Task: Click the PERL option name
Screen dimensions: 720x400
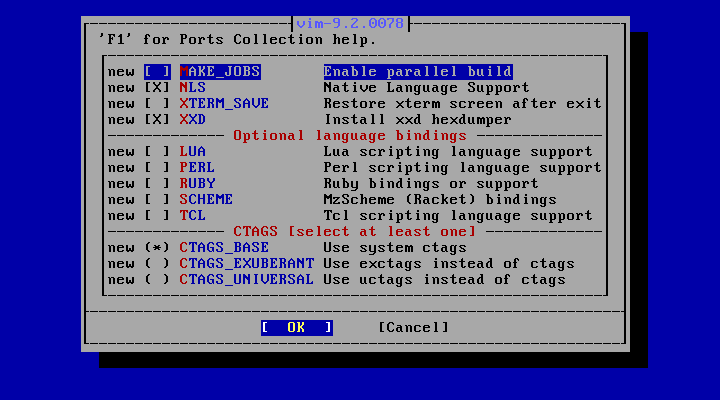Action: [x=197, y=168]
